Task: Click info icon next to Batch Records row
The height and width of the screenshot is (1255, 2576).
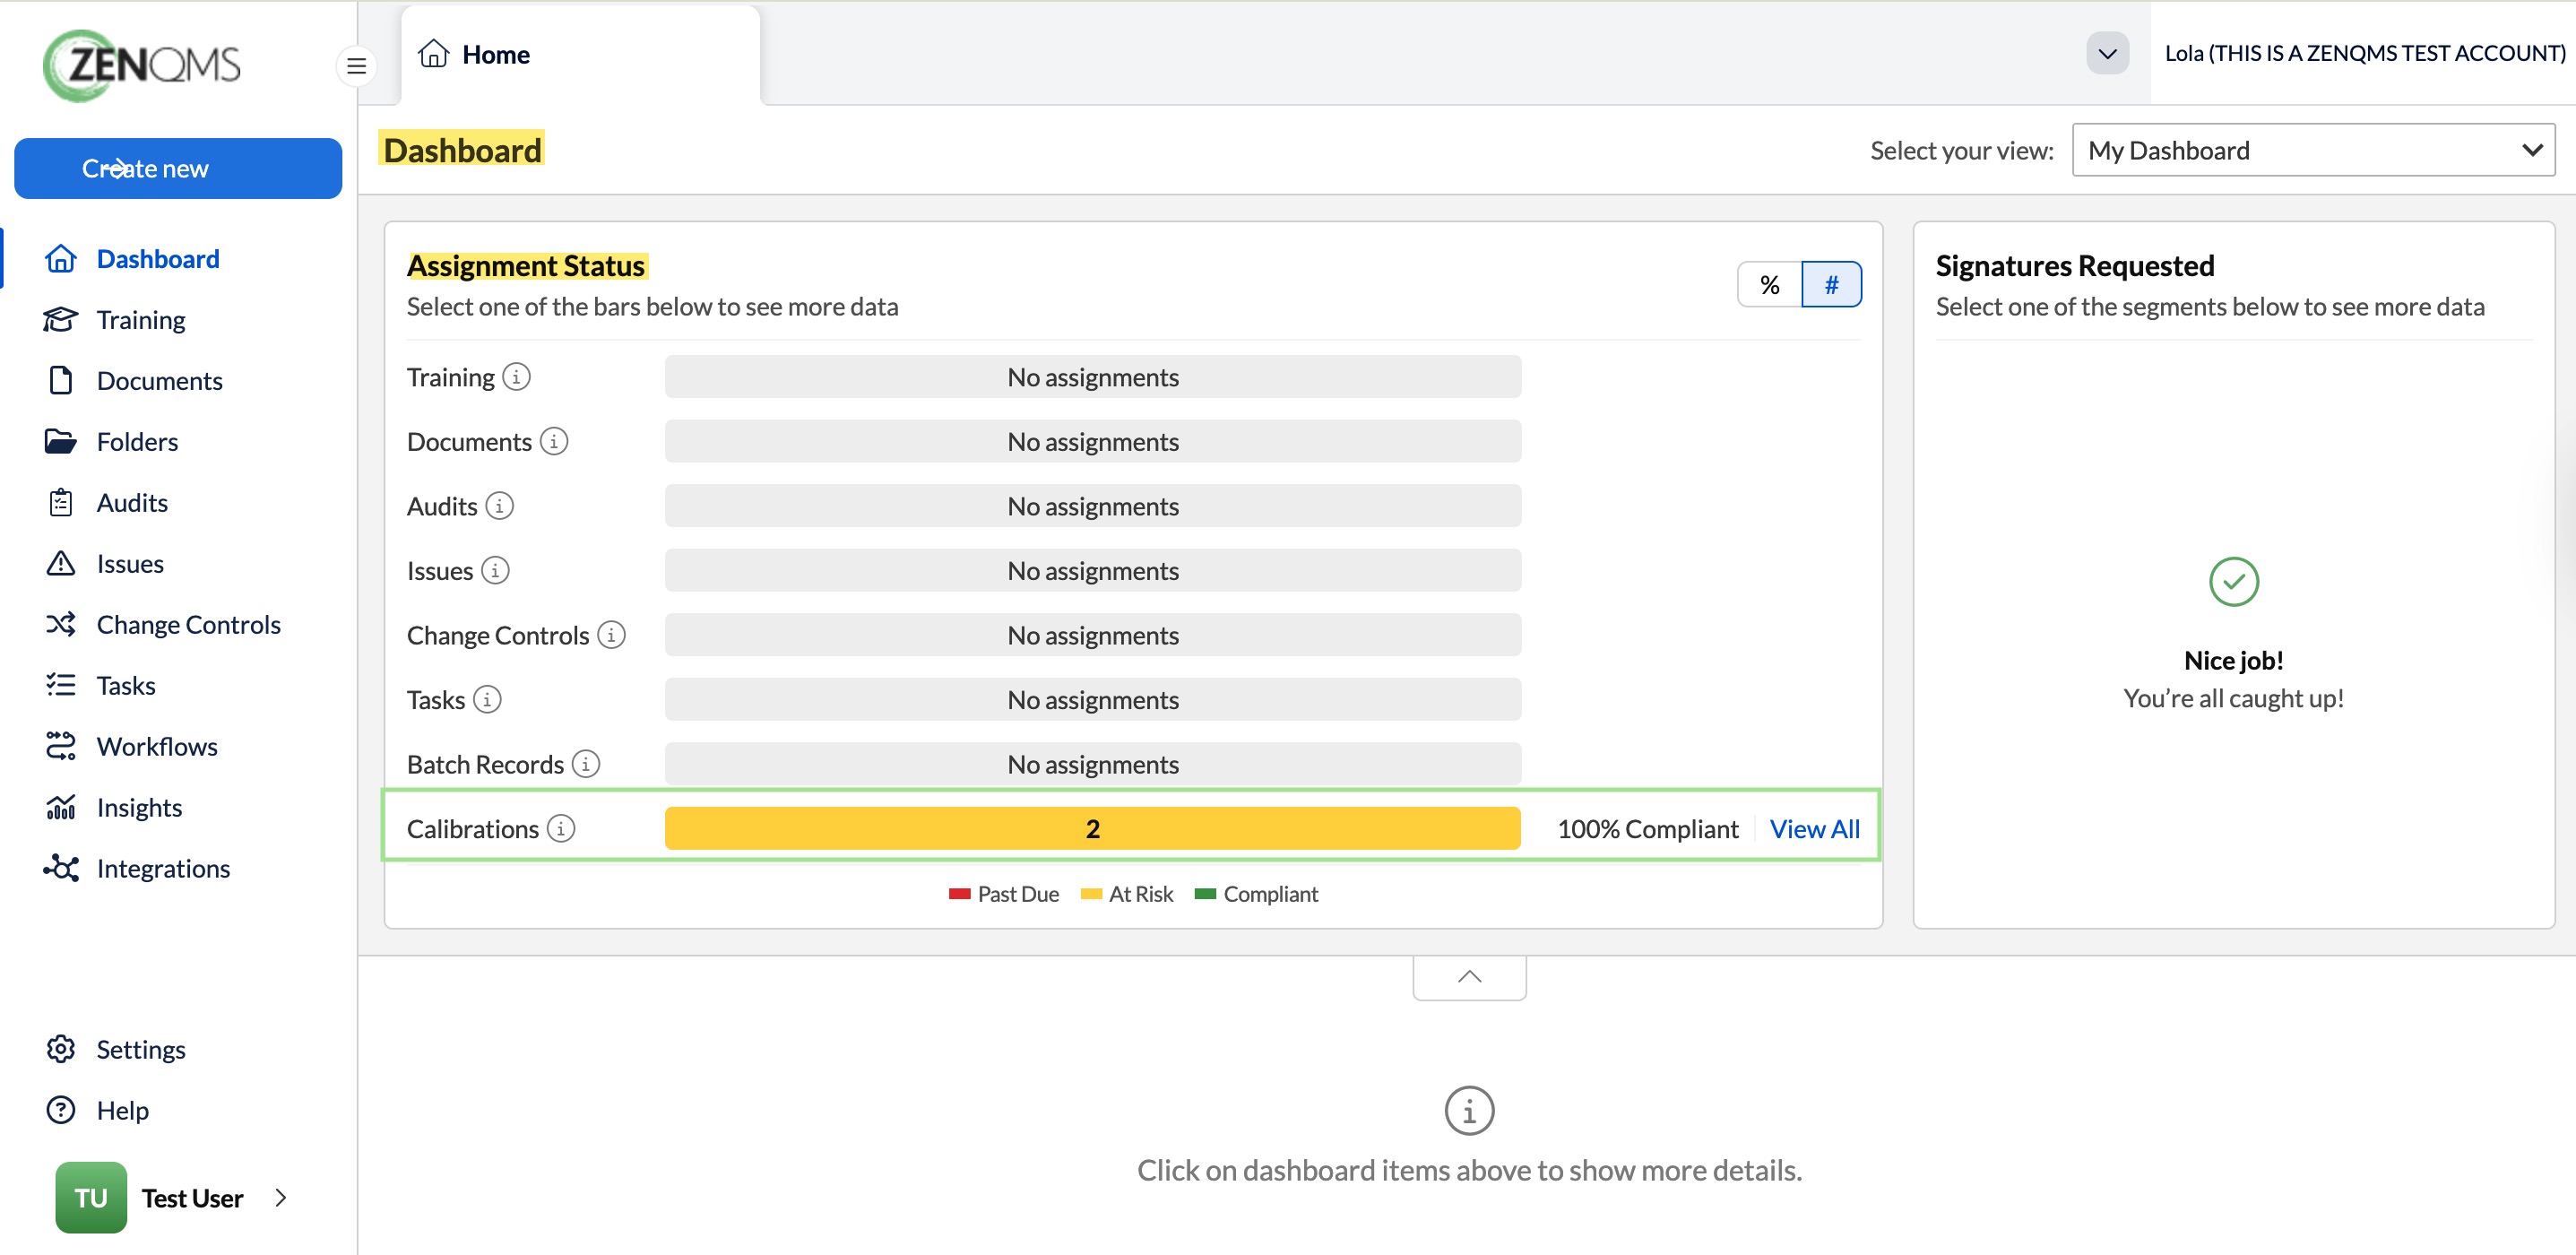Action: 586,764
